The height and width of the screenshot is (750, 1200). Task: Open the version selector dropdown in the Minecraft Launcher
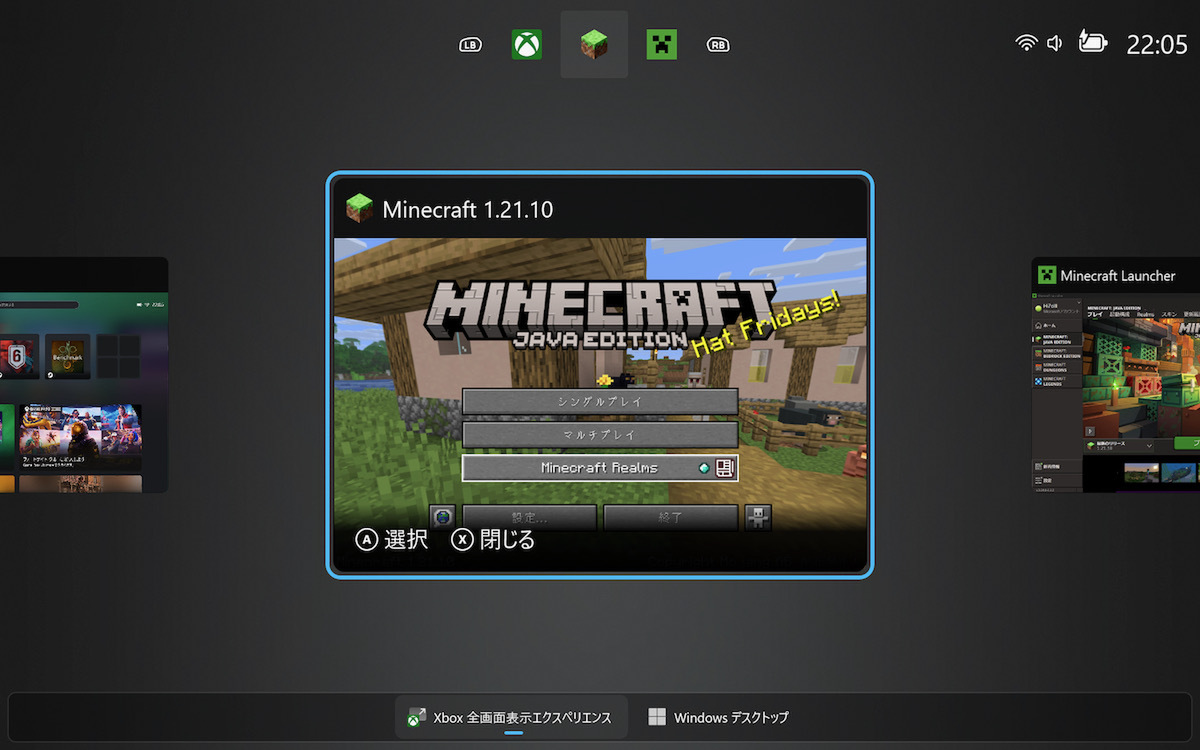pos(1119,446)
